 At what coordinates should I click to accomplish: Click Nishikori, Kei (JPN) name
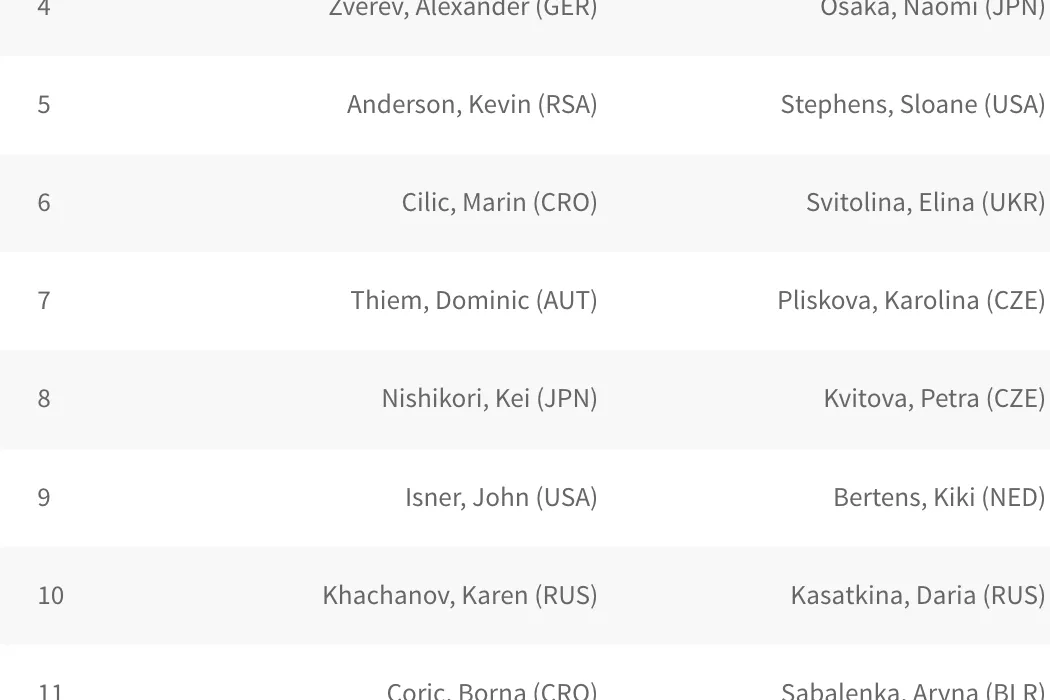tap(489, 399)
